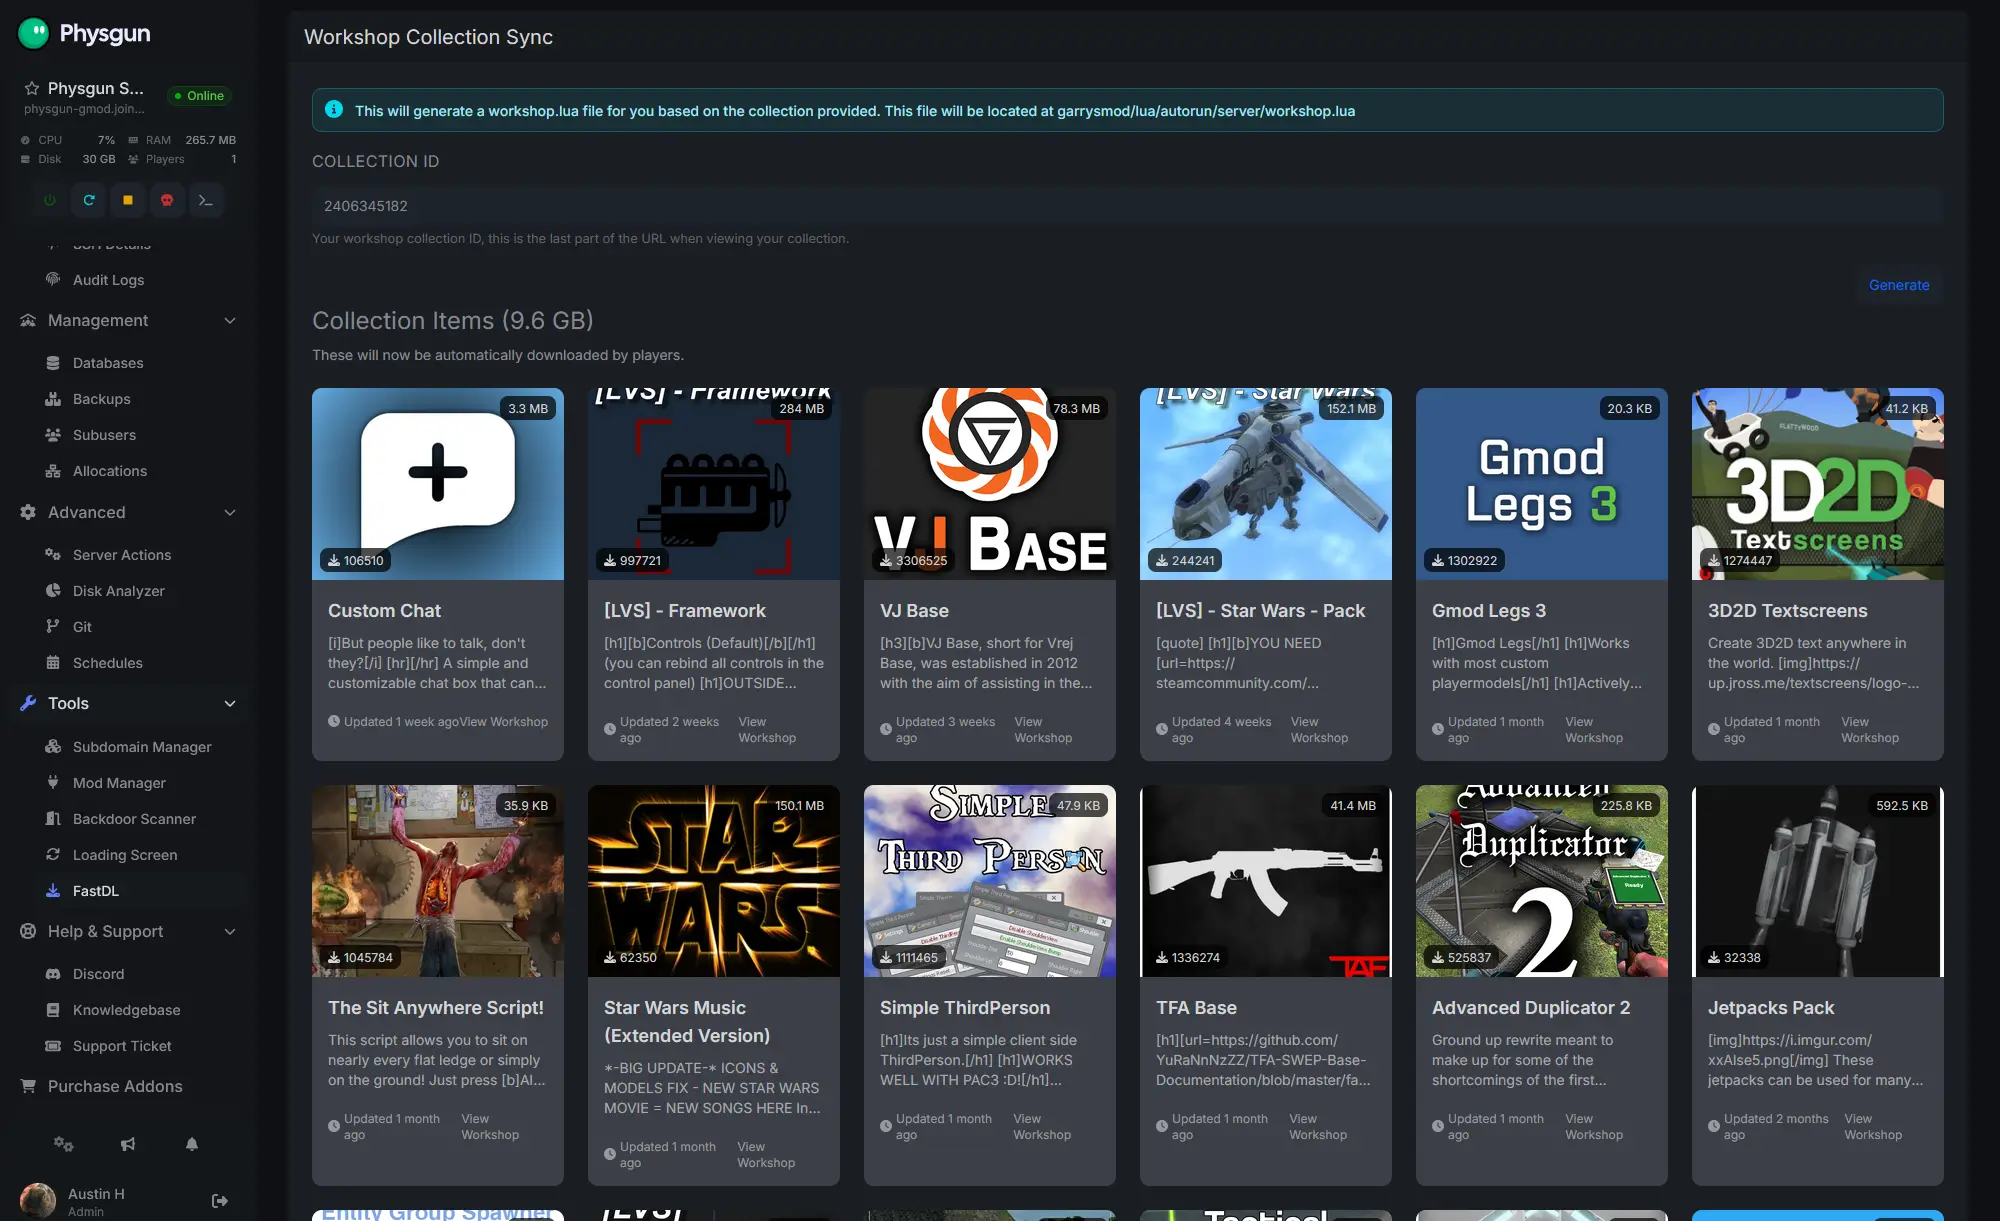Image resolution: width=2000 pixels, height=1221 pixels.
Task: Open View Workshop link for VJ Base
Action: coord(1043,730)
